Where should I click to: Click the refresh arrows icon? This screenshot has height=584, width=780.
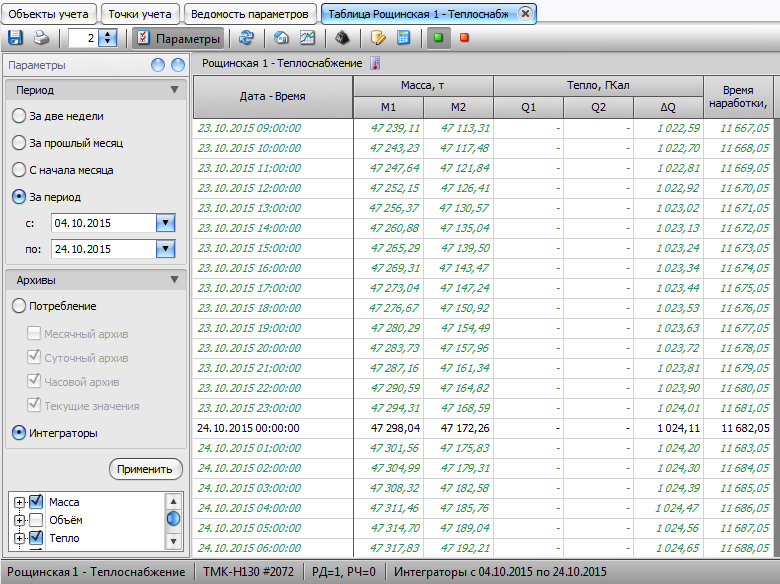(246, 38)
